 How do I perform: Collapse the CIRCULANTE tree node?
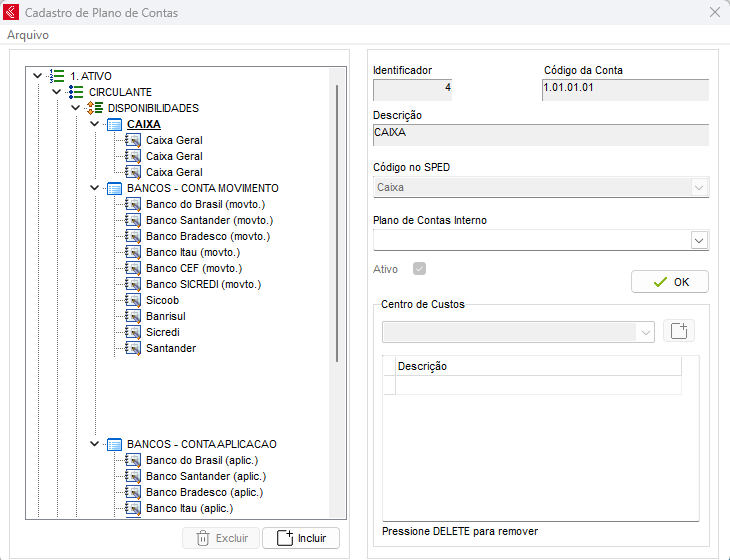tap(57, 92)
